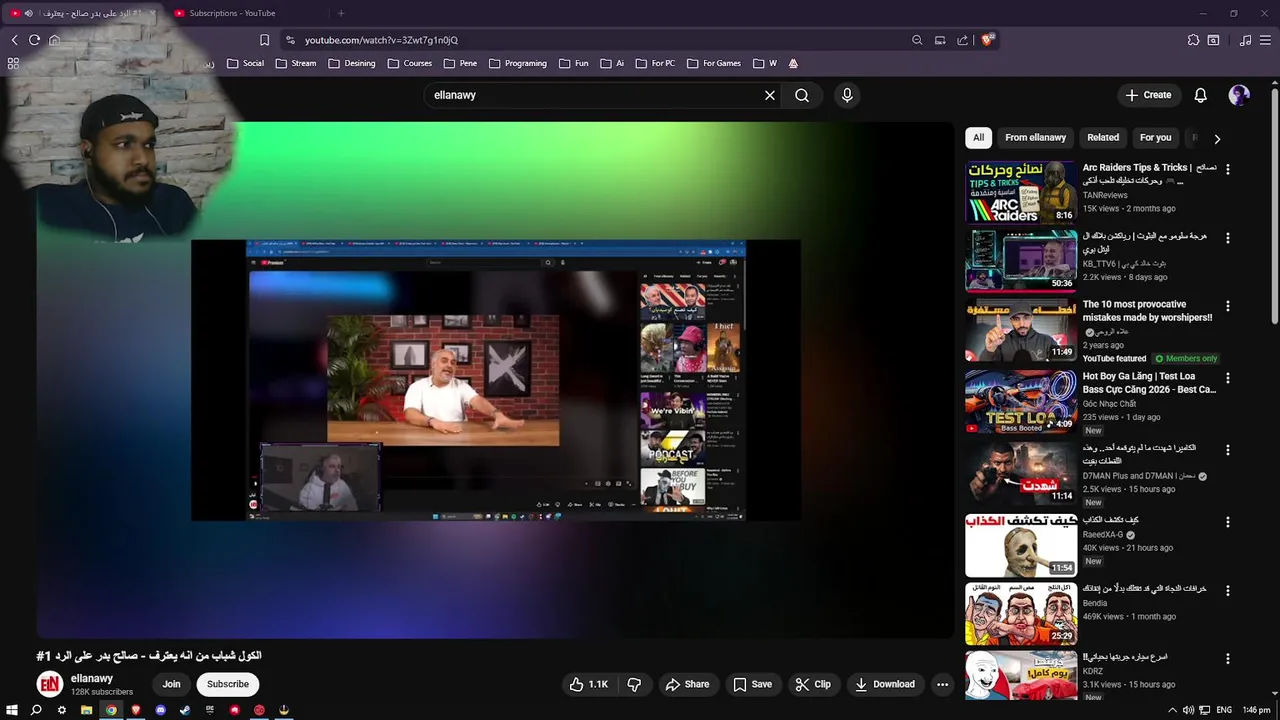
Task: Start voice search with the microphone icon
Action: pyautogui.click(x=847, y=95)
